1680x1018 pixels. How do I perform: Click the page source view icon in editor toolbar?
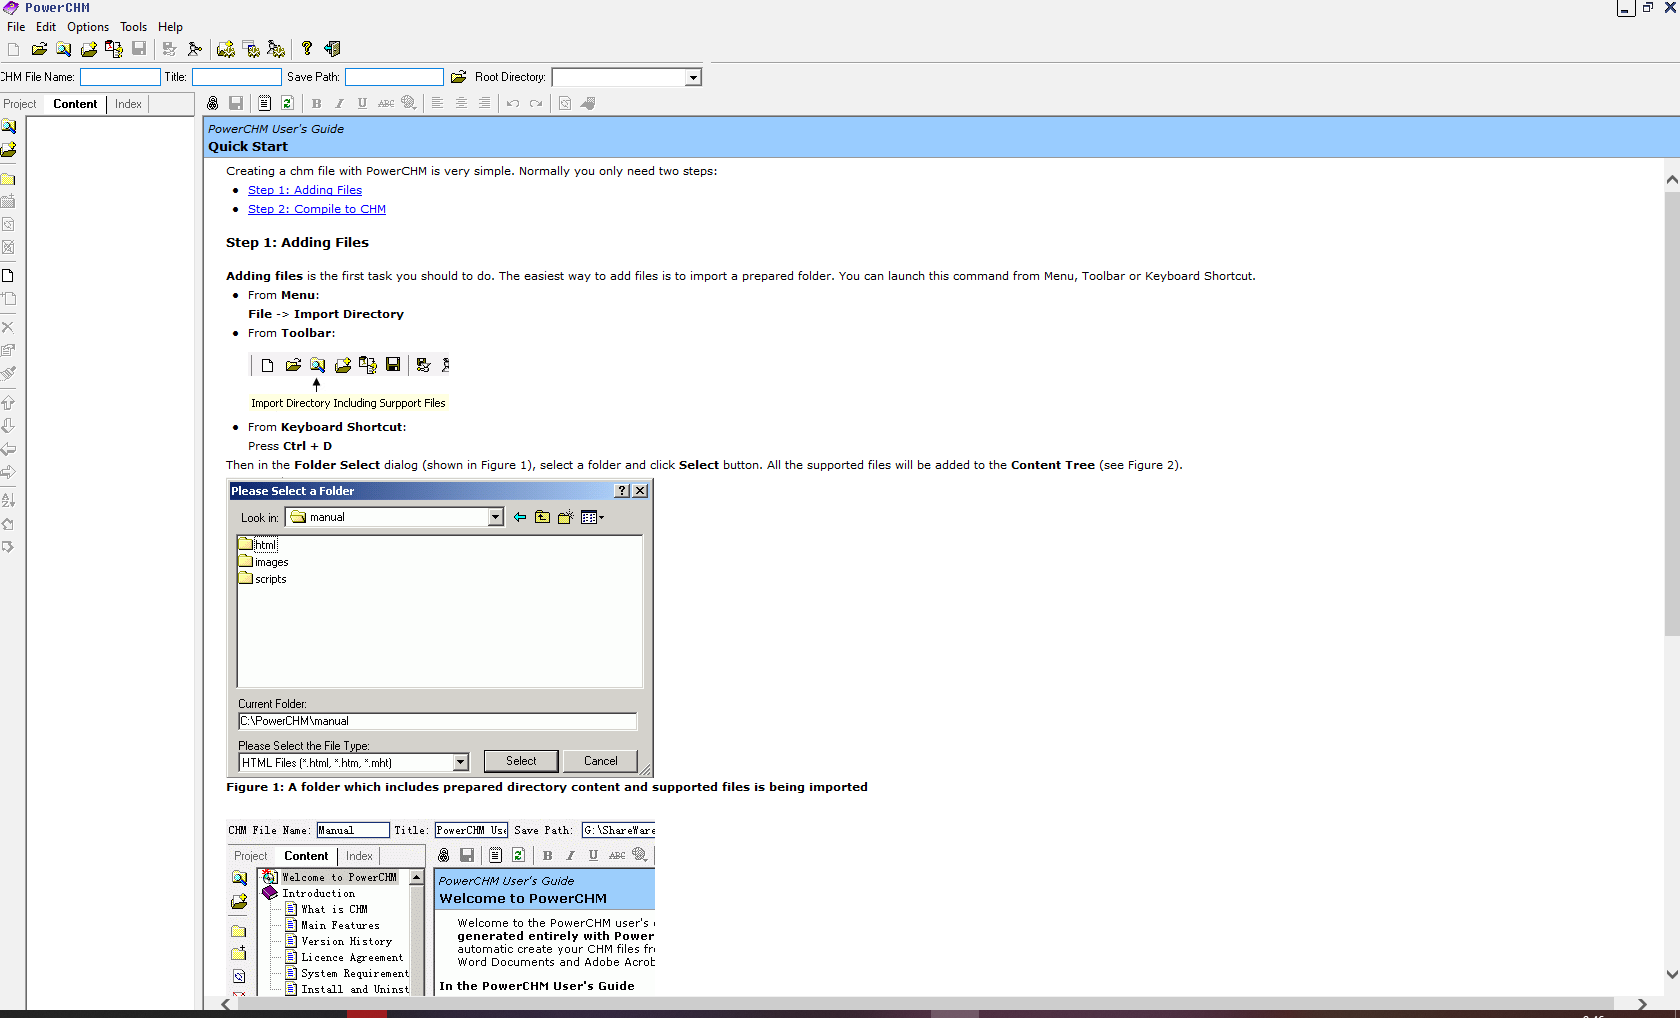pyautogui.click(x=264, y=103)
